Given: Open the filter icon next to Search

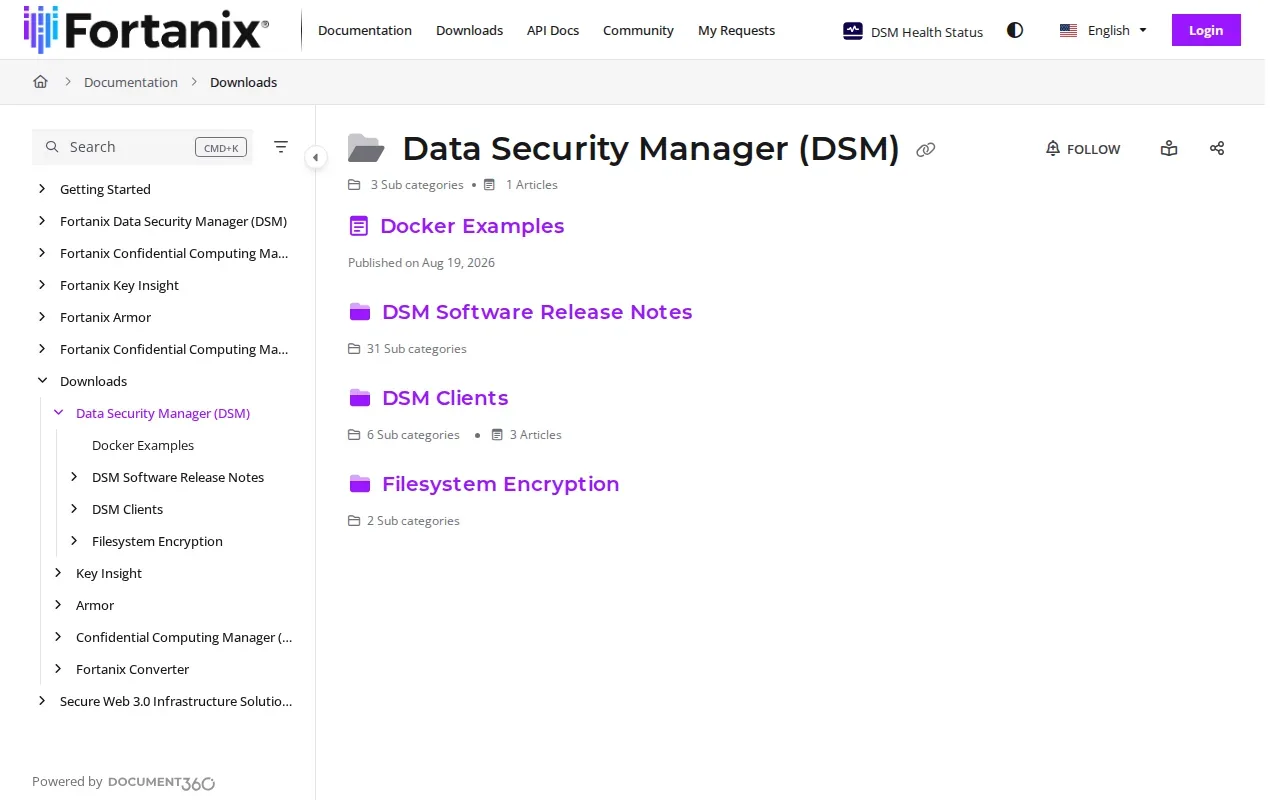Looking at the screenshot, I should tap(281, 147).
